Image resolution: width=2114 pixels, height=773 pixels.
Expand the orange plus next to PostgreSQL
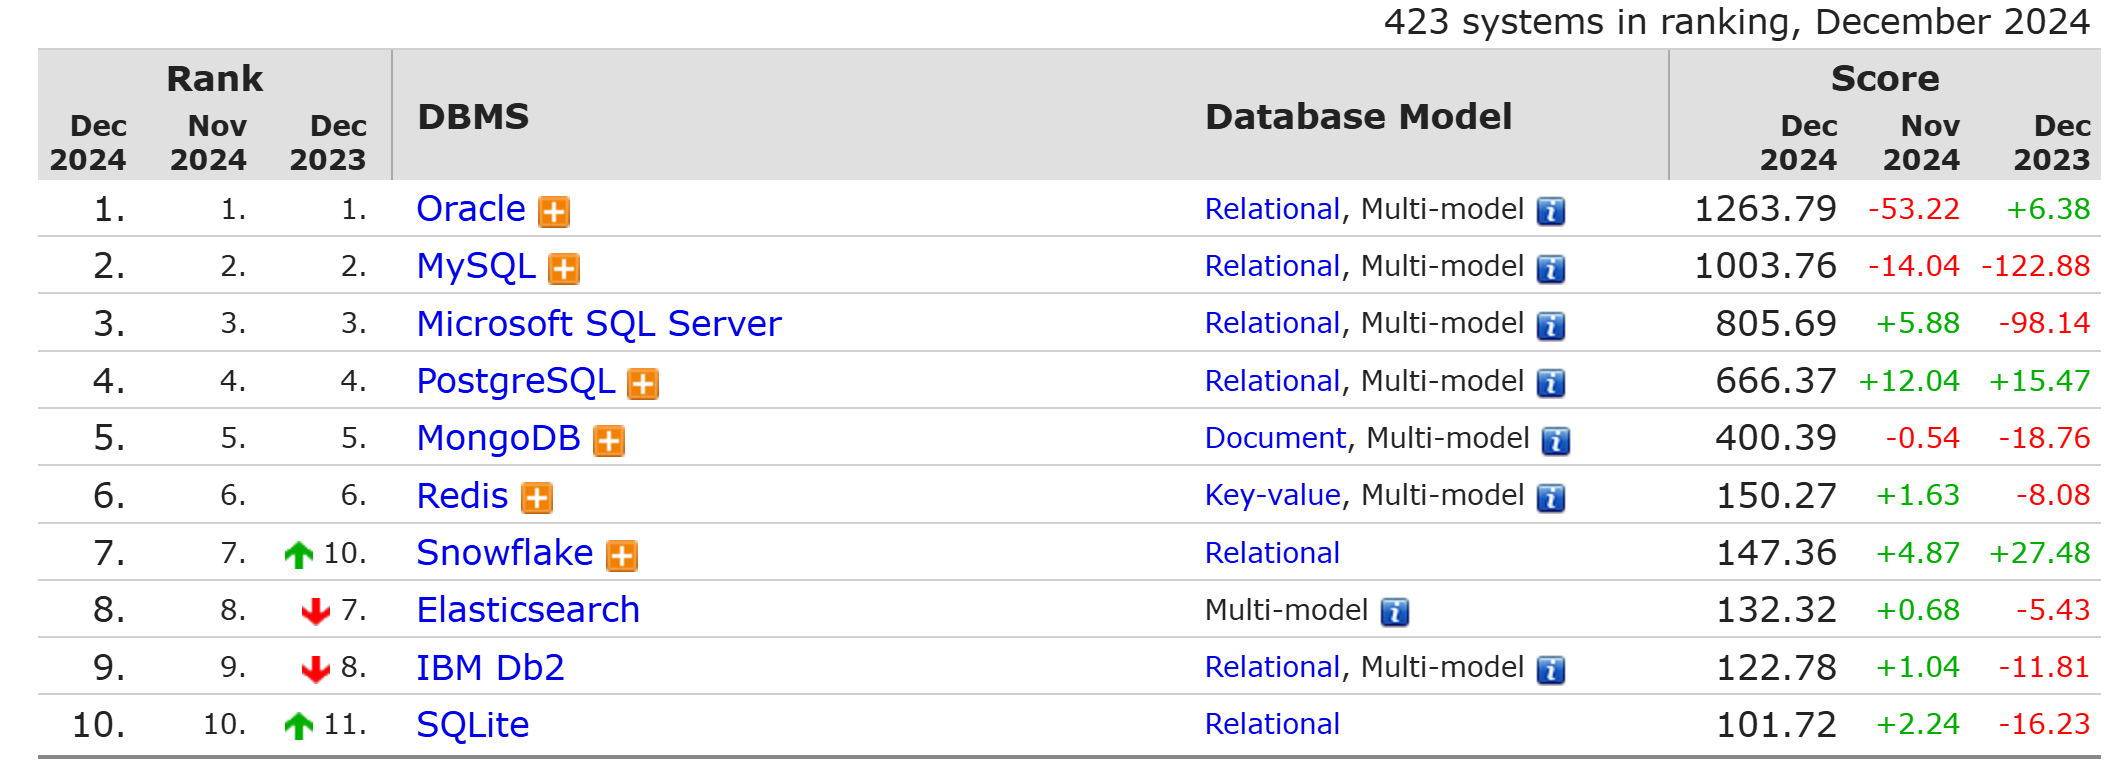pos(643,384)
